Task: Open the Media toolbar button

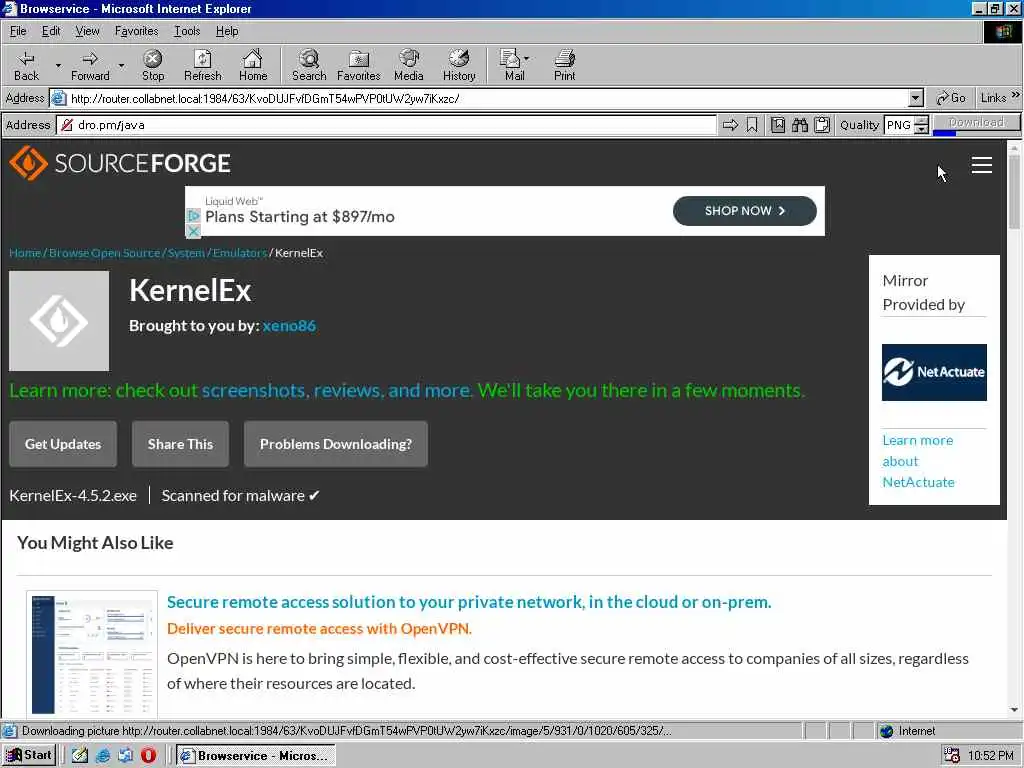Action: (409, 65)
